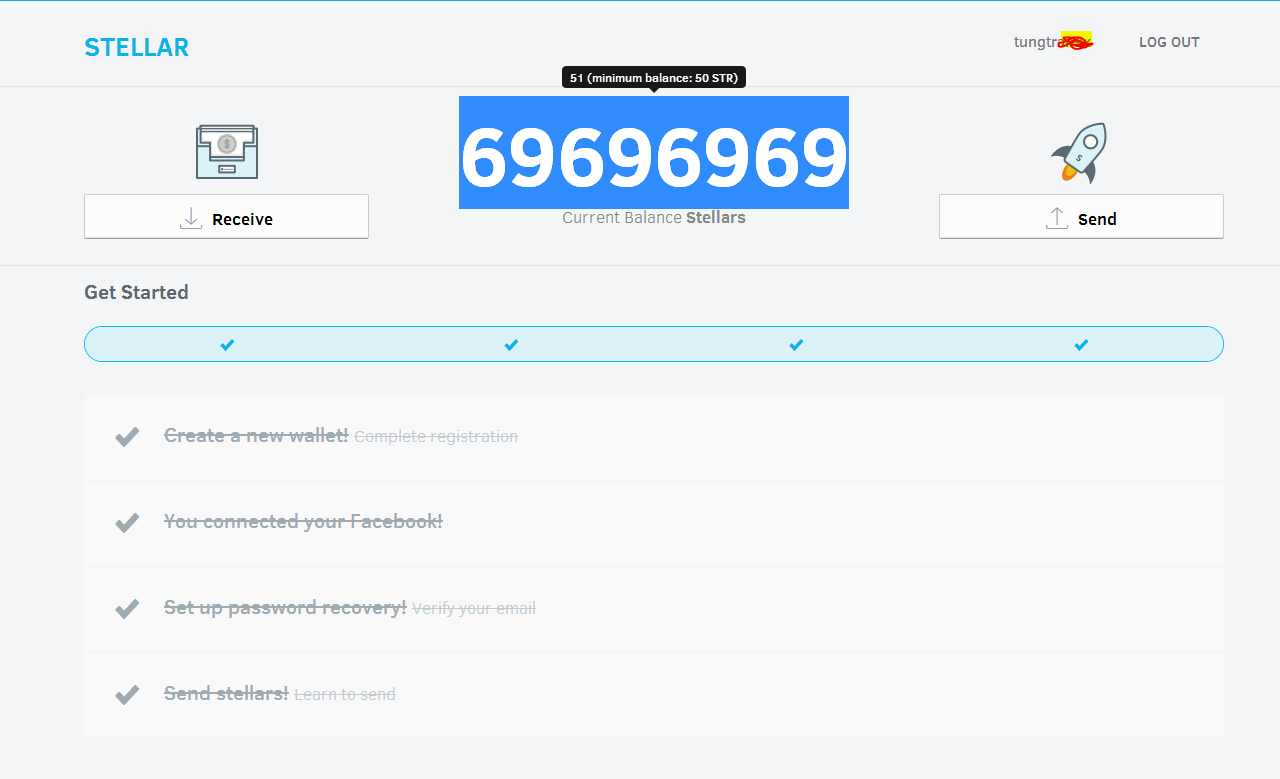This screenshot has width=1280, height=779.
Task: Click the Send stellars! text
Action: (226, 693)
